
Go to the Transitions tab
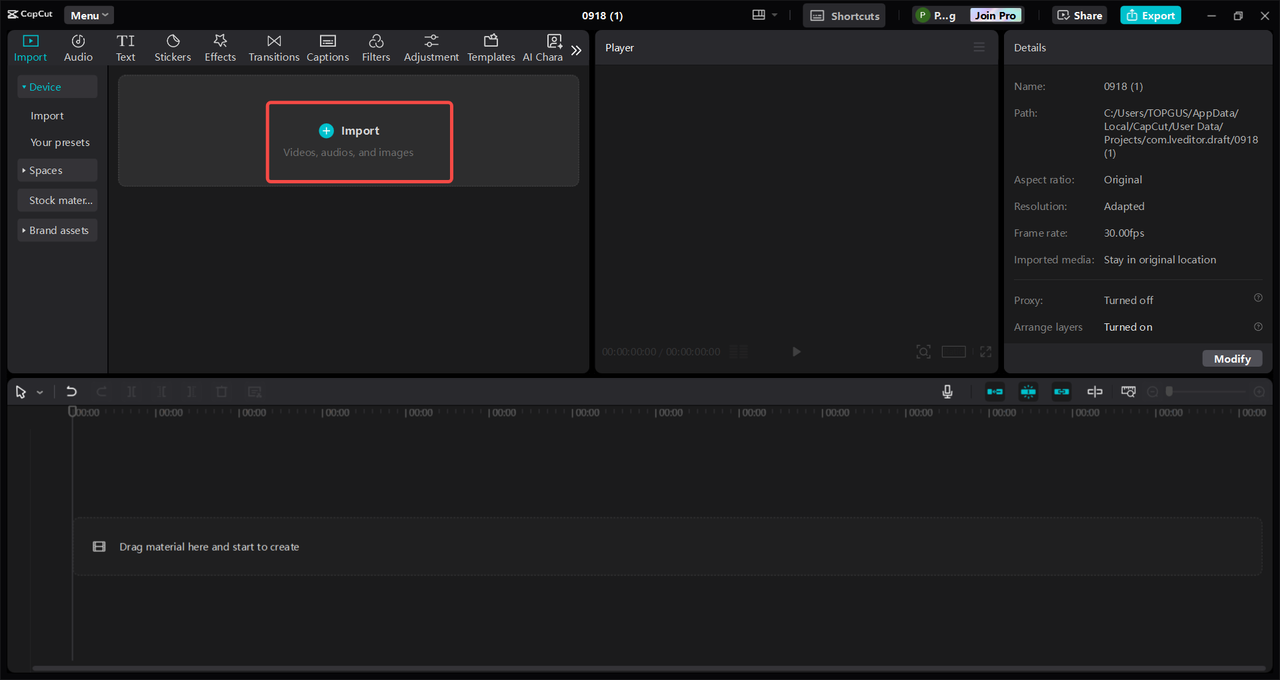(x=274, y=48)
